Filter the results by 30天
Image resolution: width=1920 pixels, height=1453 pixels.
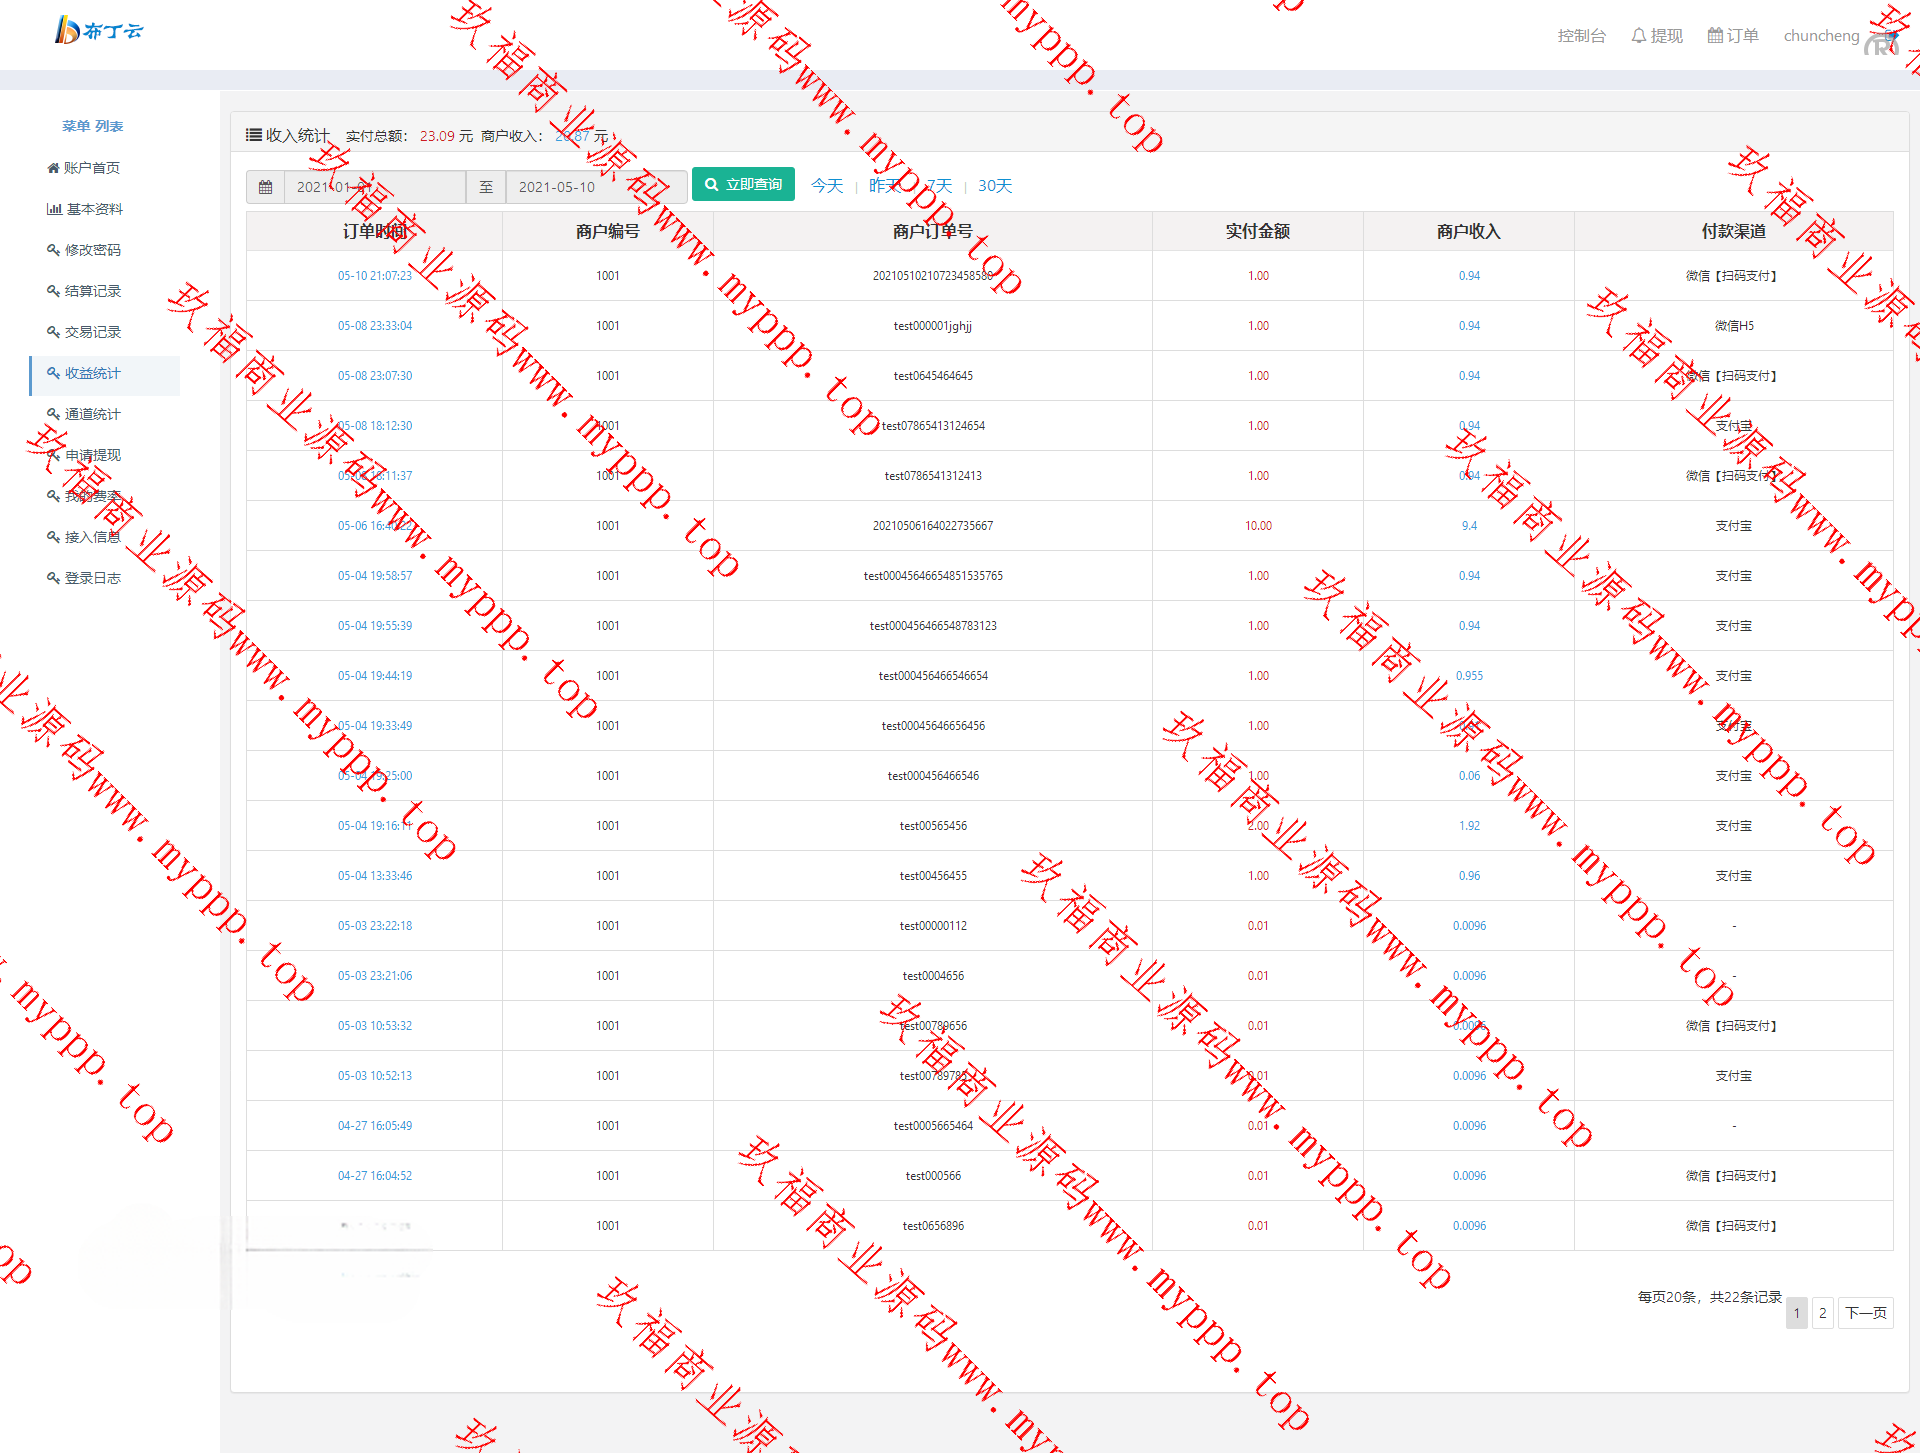coord(995,186)
